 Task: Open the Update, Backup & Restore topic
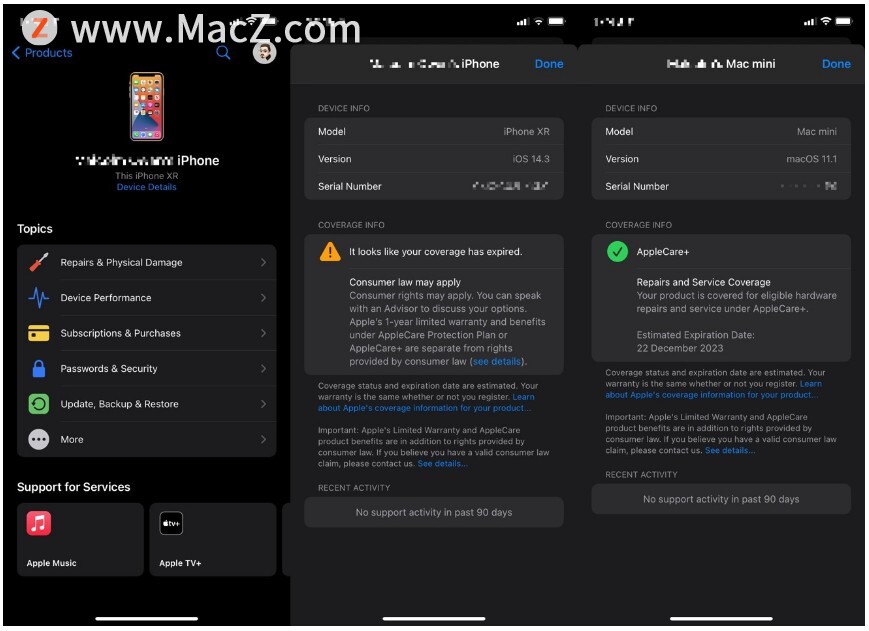coord(147,404)
